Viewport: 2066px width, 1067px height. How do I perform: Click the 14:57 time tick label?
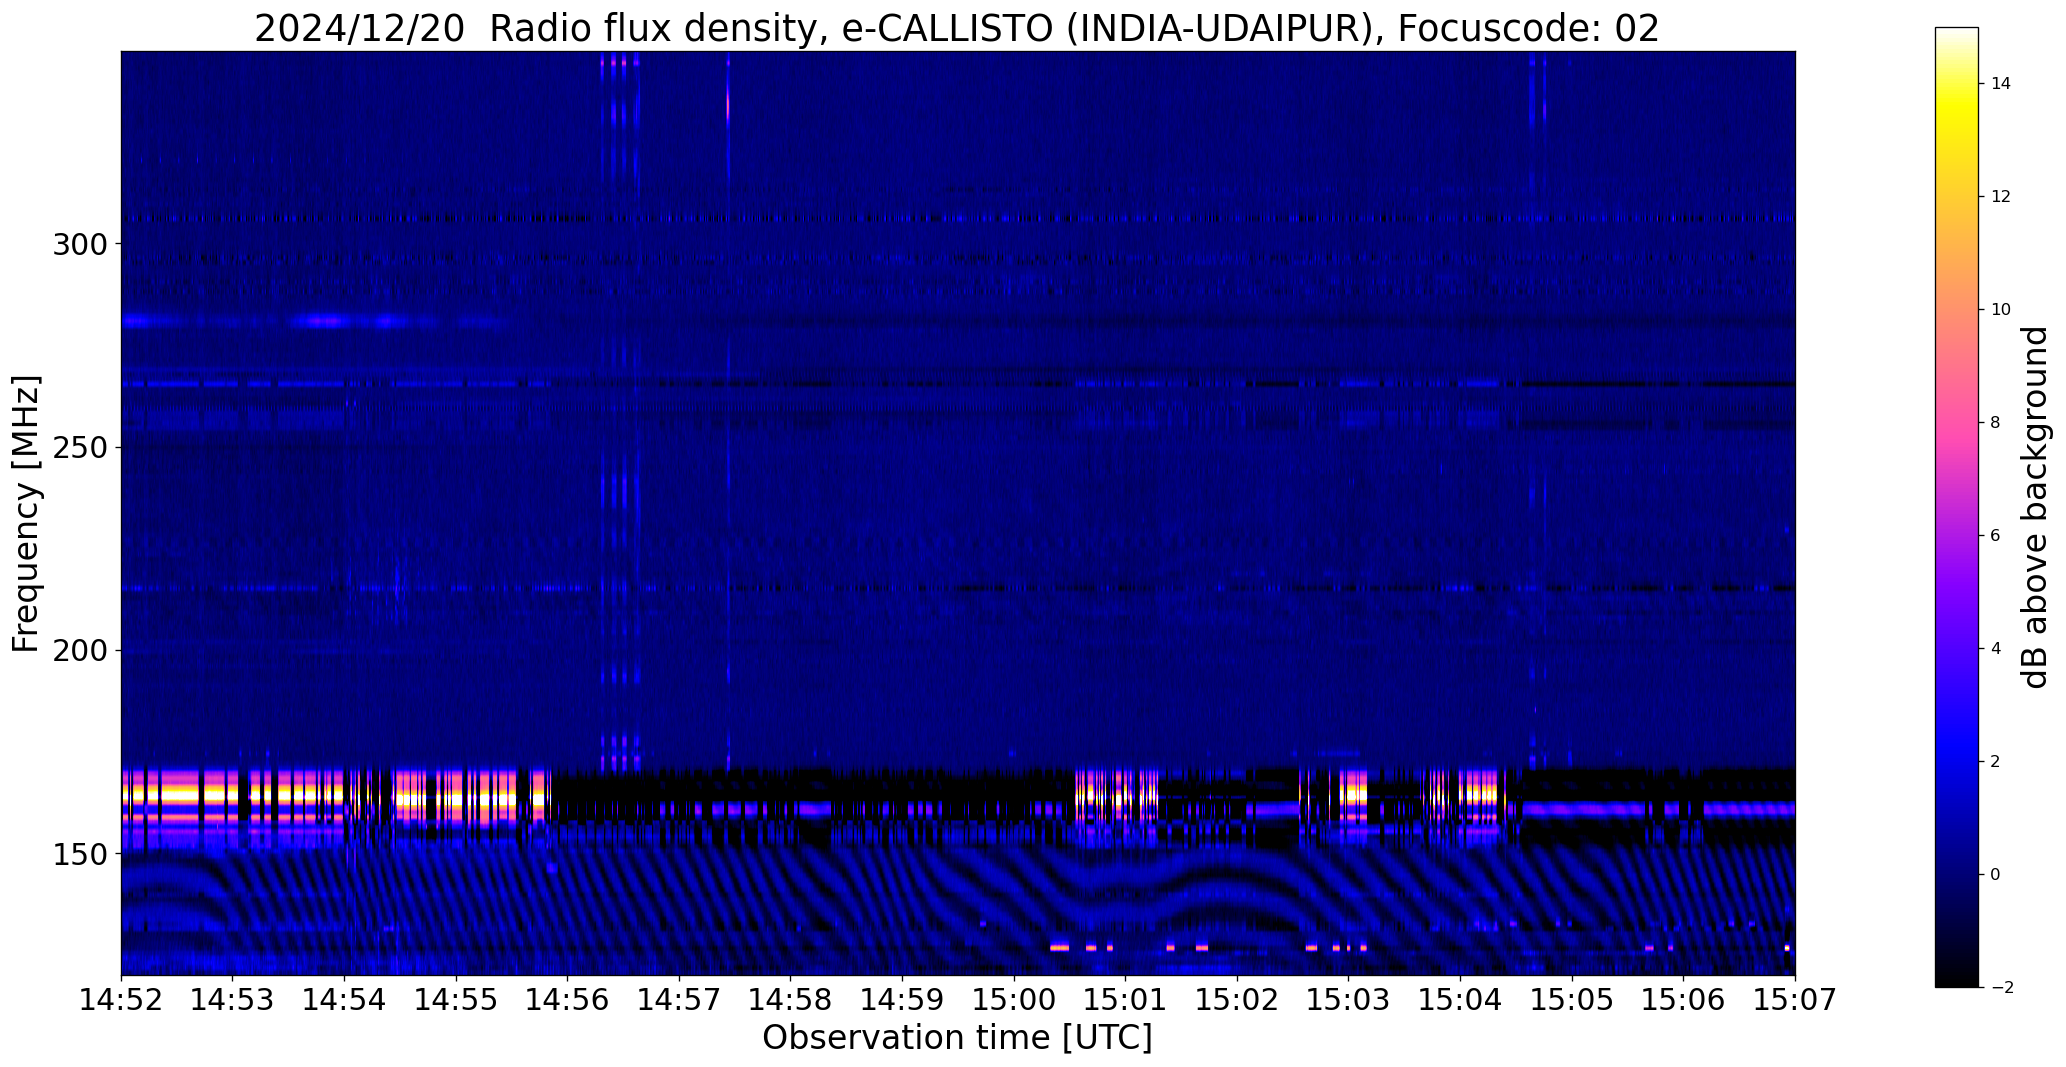tap(679, 1000)
